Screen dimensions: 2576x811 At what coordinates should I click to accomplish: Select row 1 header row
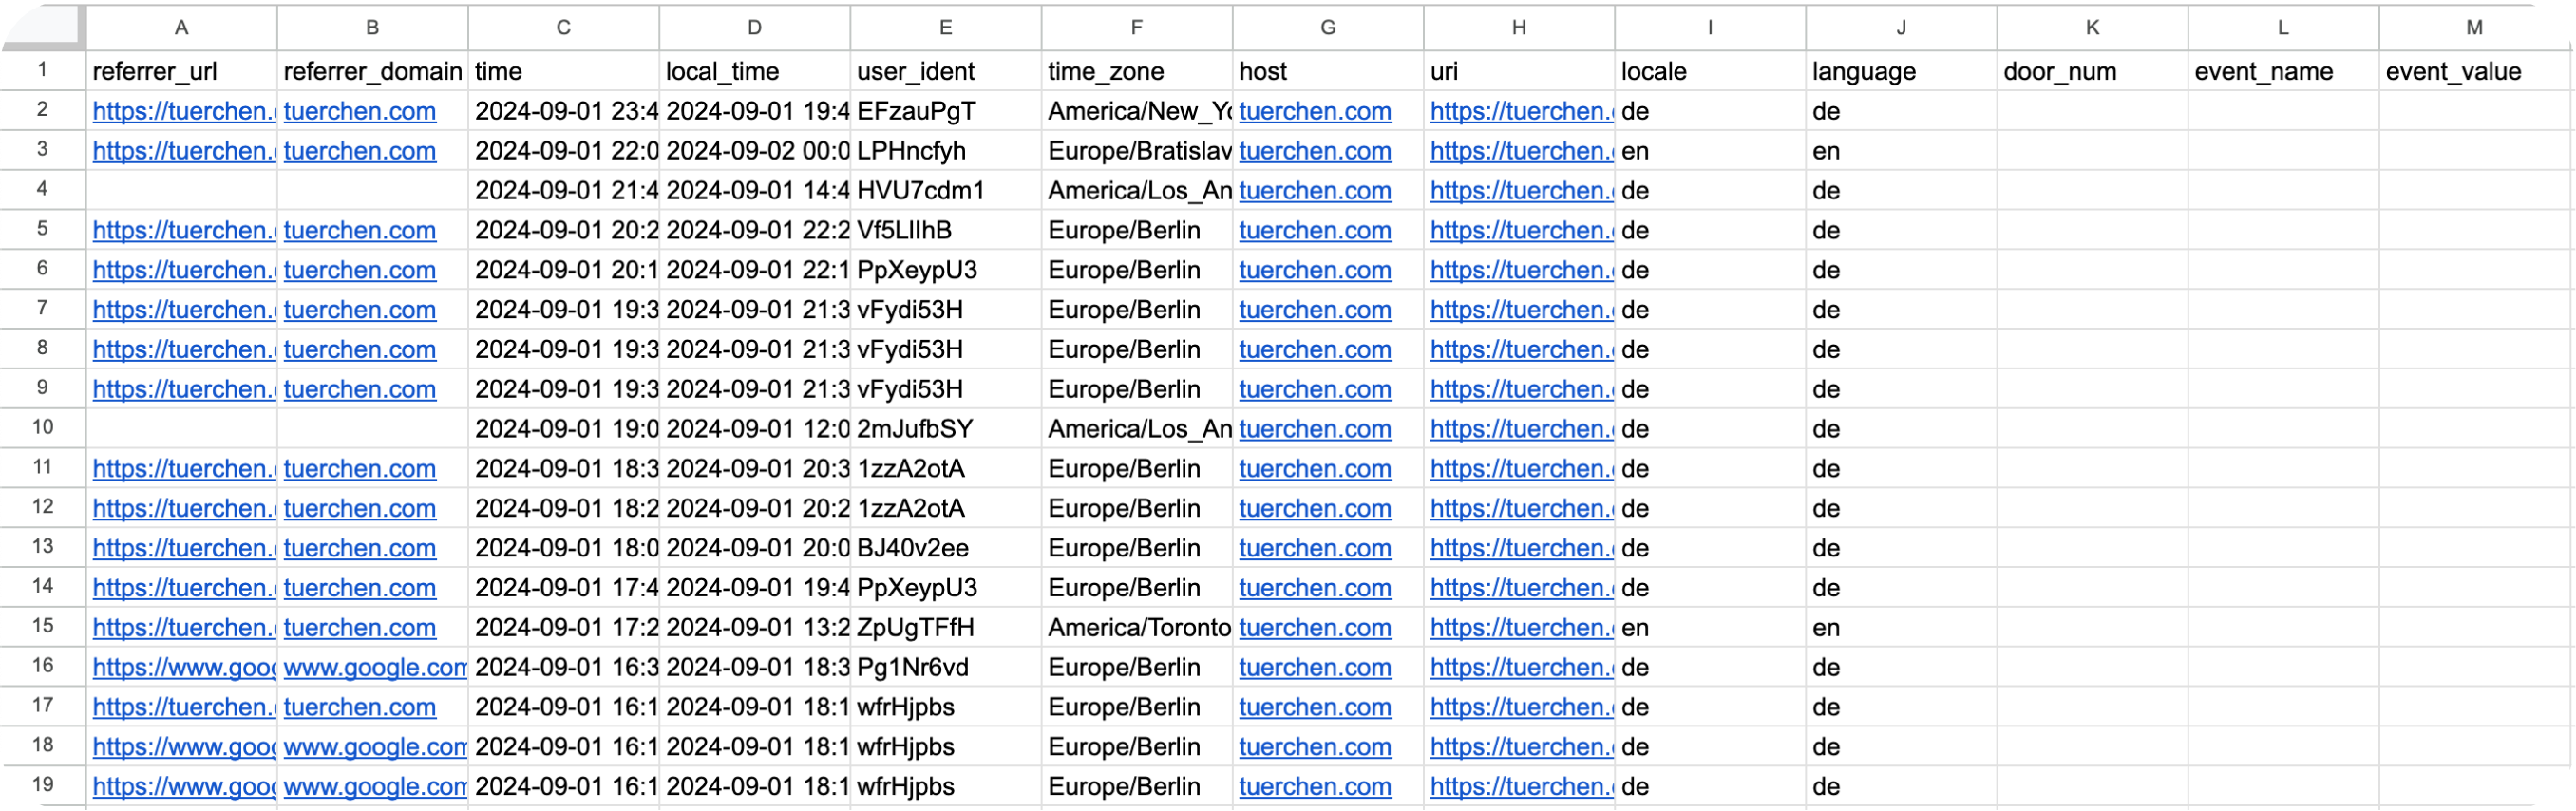click(42, 71)
